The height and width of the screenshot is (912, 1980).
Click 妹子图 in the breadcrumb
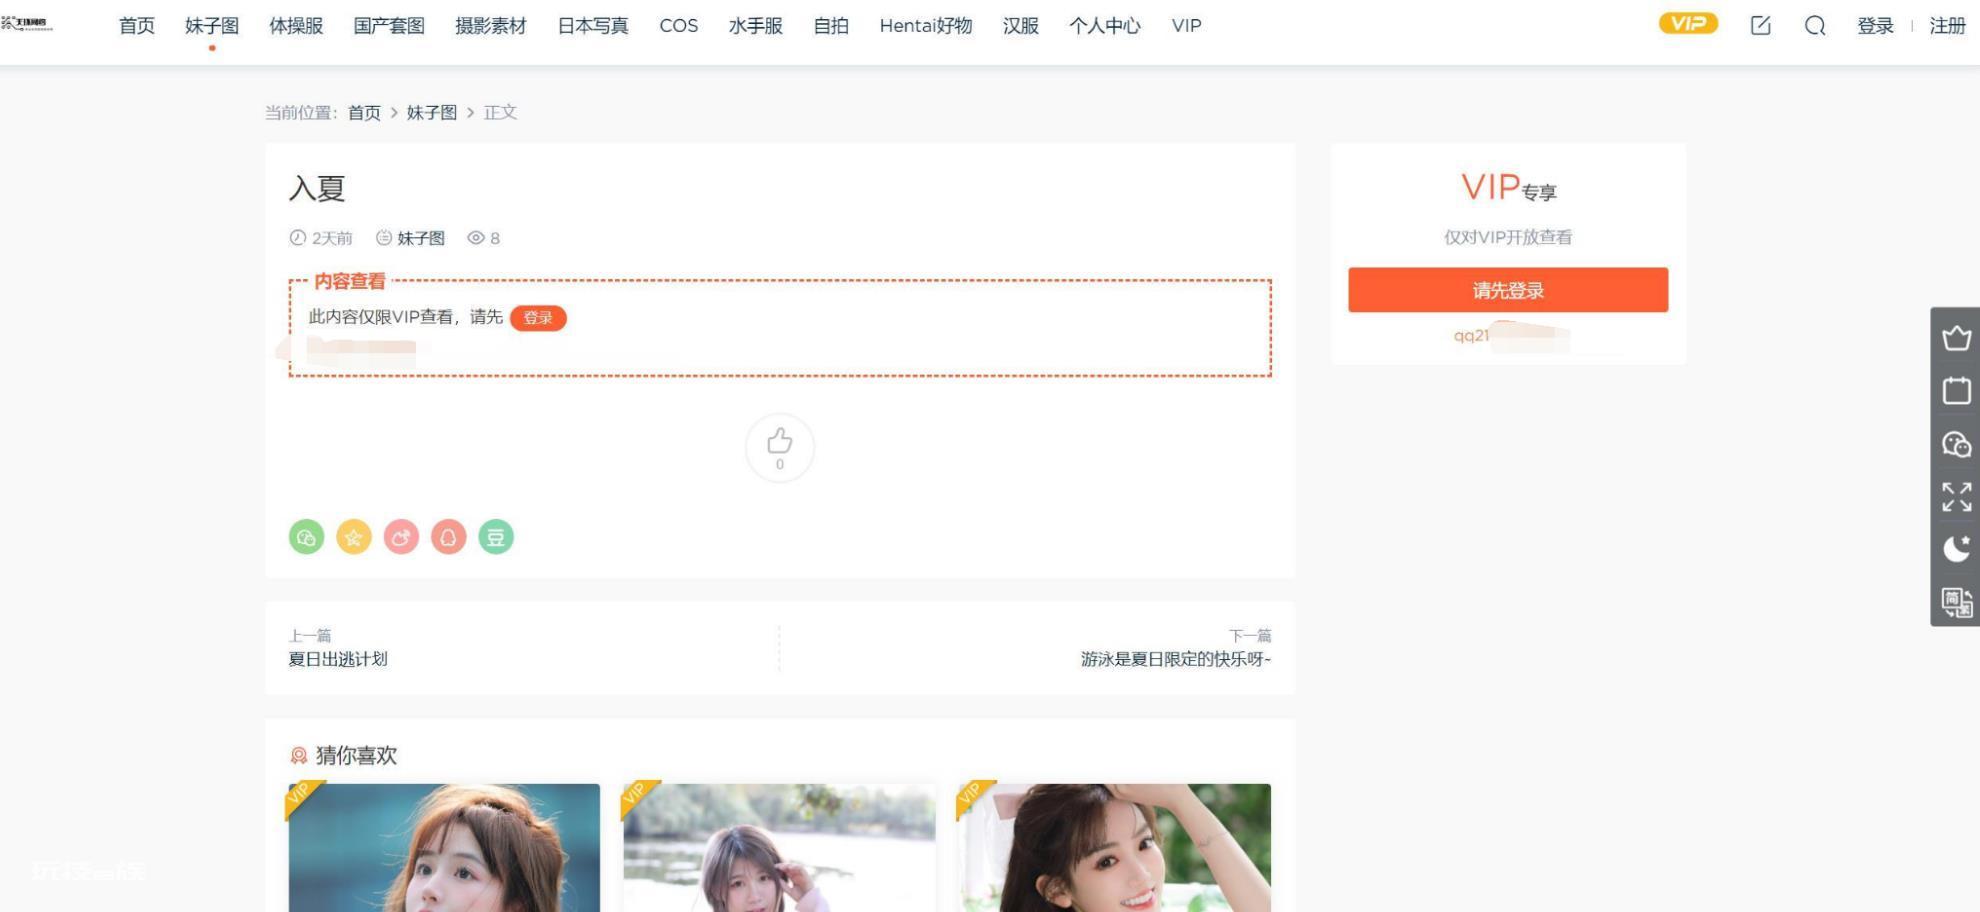(x=432, y=113)
